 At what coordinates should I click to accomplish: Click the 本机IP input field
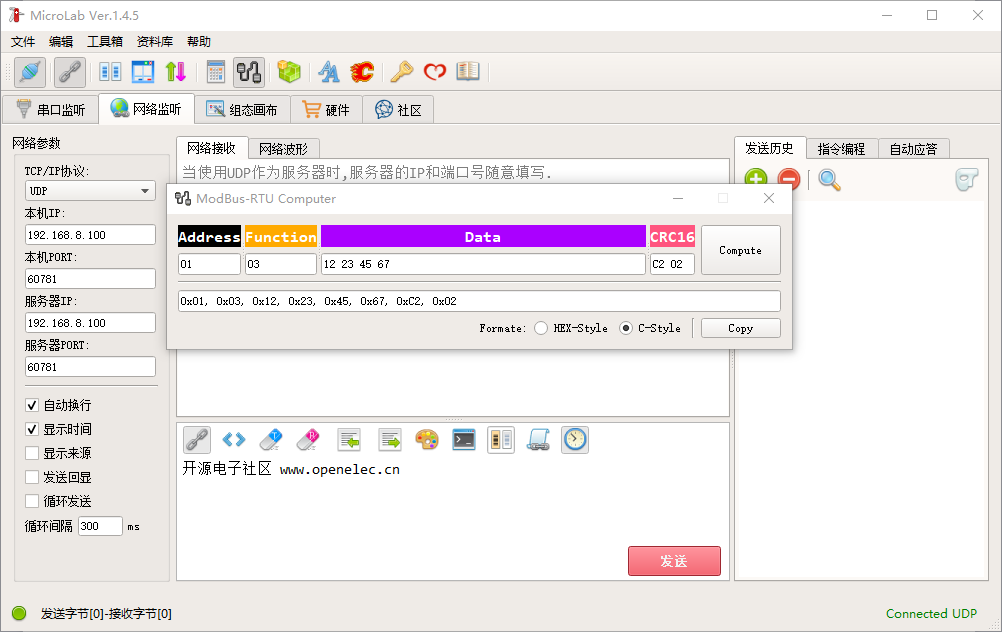coord(90,235)
